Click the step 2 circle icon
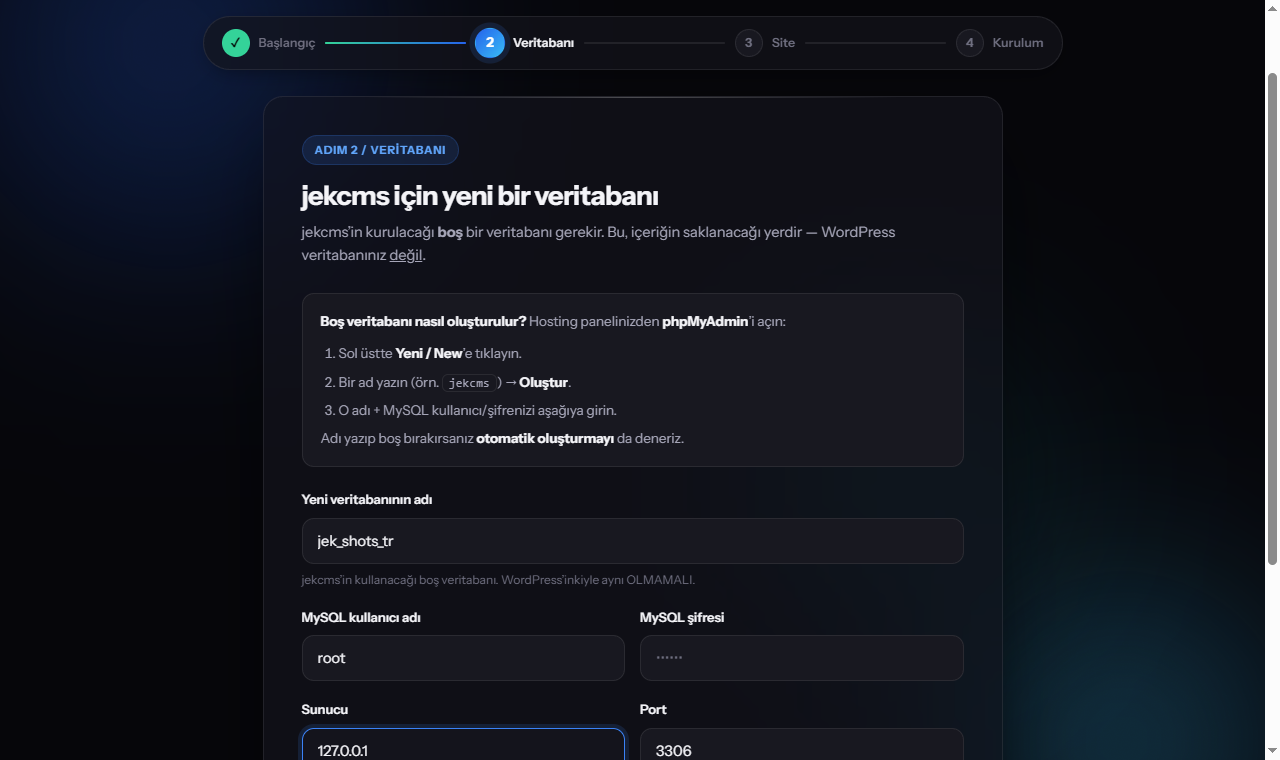Screen dimensions: 1280x760 click(490, 43)
